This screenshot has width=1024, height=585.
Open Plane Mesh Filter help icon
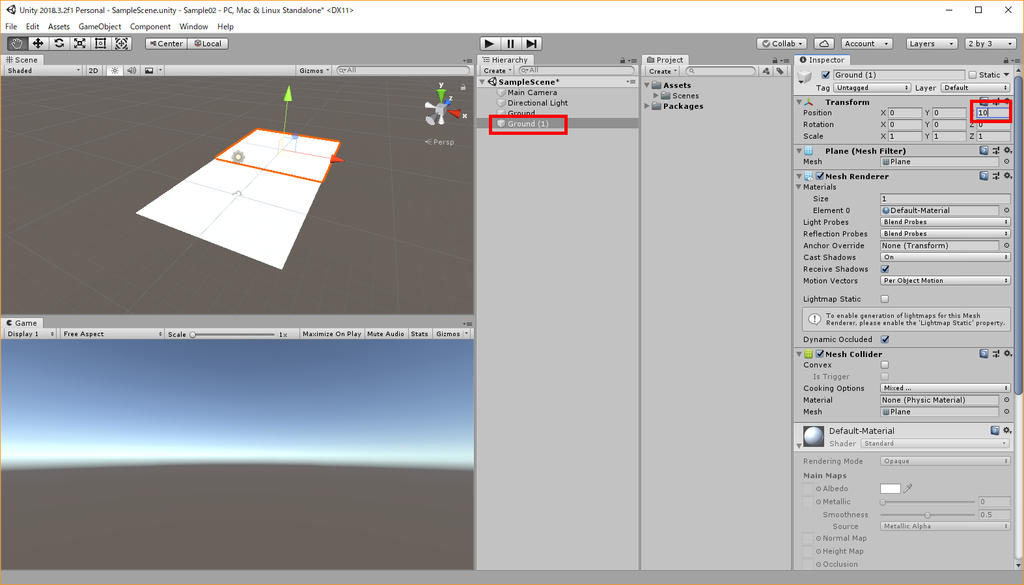point(984,151)
